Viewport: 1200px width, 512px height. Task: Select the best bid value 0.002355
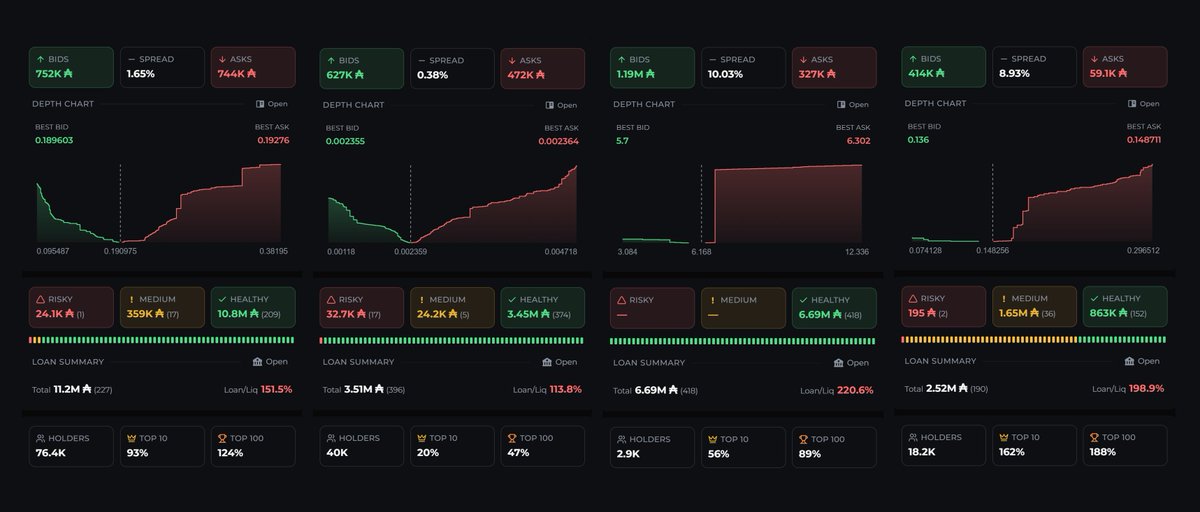pos(345,141)
